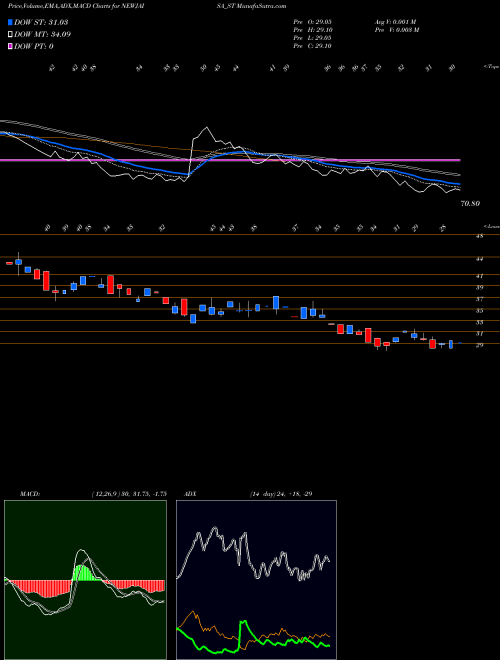The height and width of the screenshot is (660, 500).
Task: Click the tall blue candlestick near price 37
Action: 276,303
